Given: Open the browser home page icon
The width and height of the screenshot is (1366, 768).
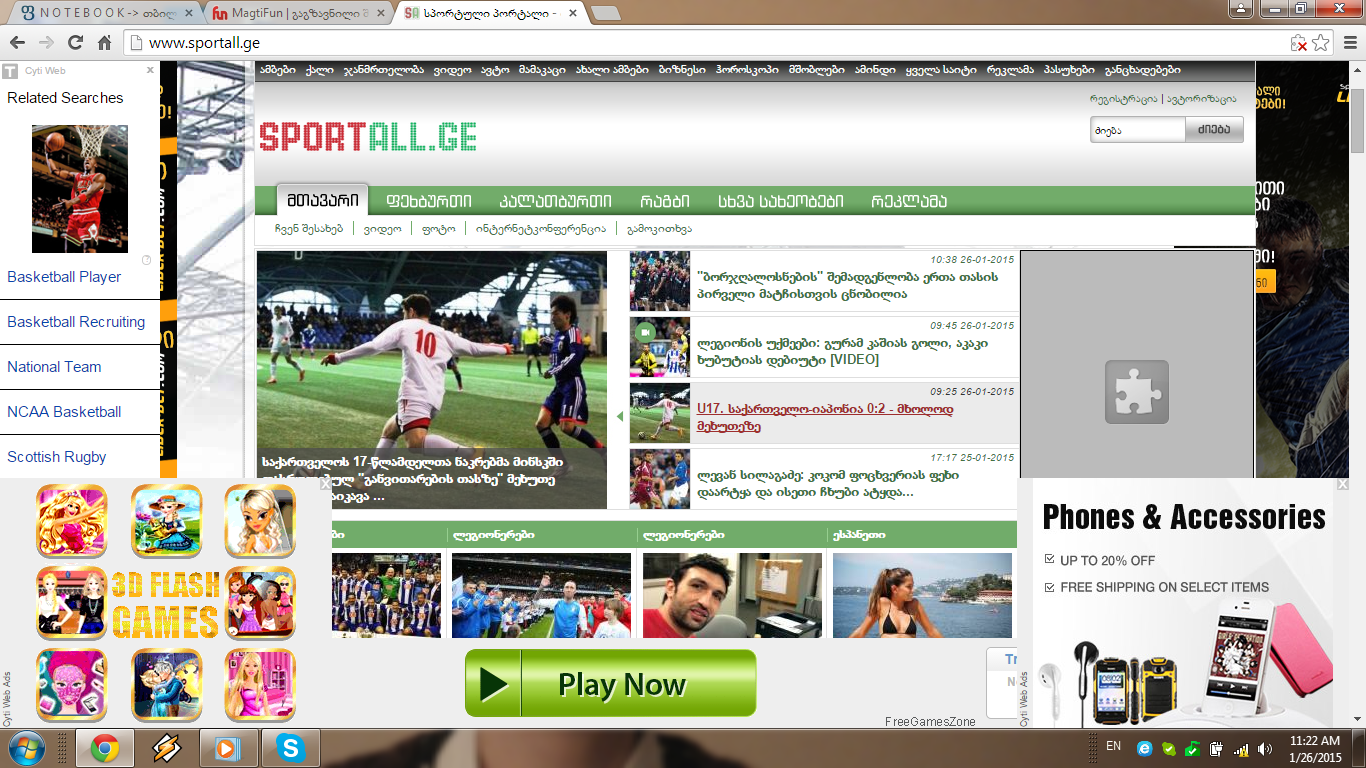Looking at the screenshot, I should [104, 43].
